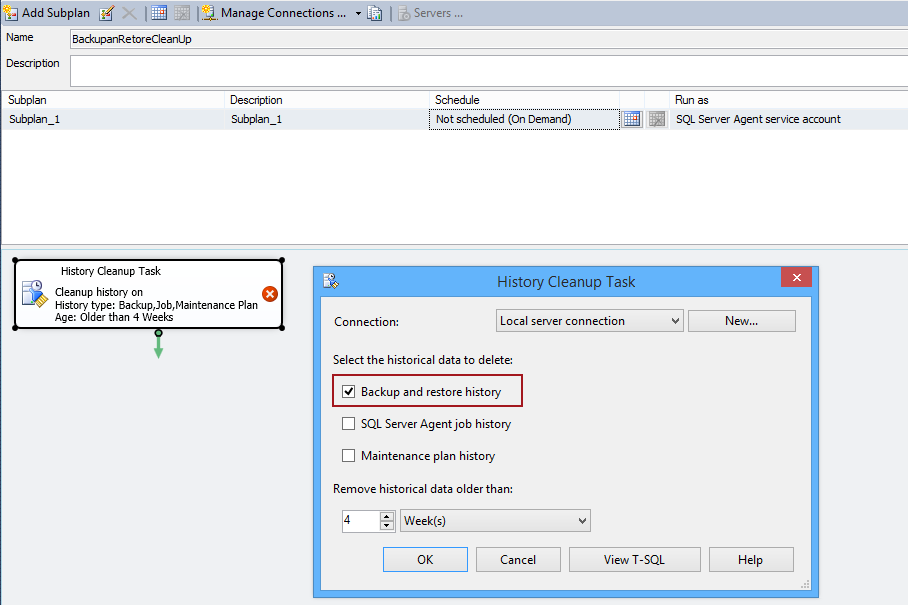Open the Week(s) time unit dropdown
908x605 pixels.
(x=495, y=520)
